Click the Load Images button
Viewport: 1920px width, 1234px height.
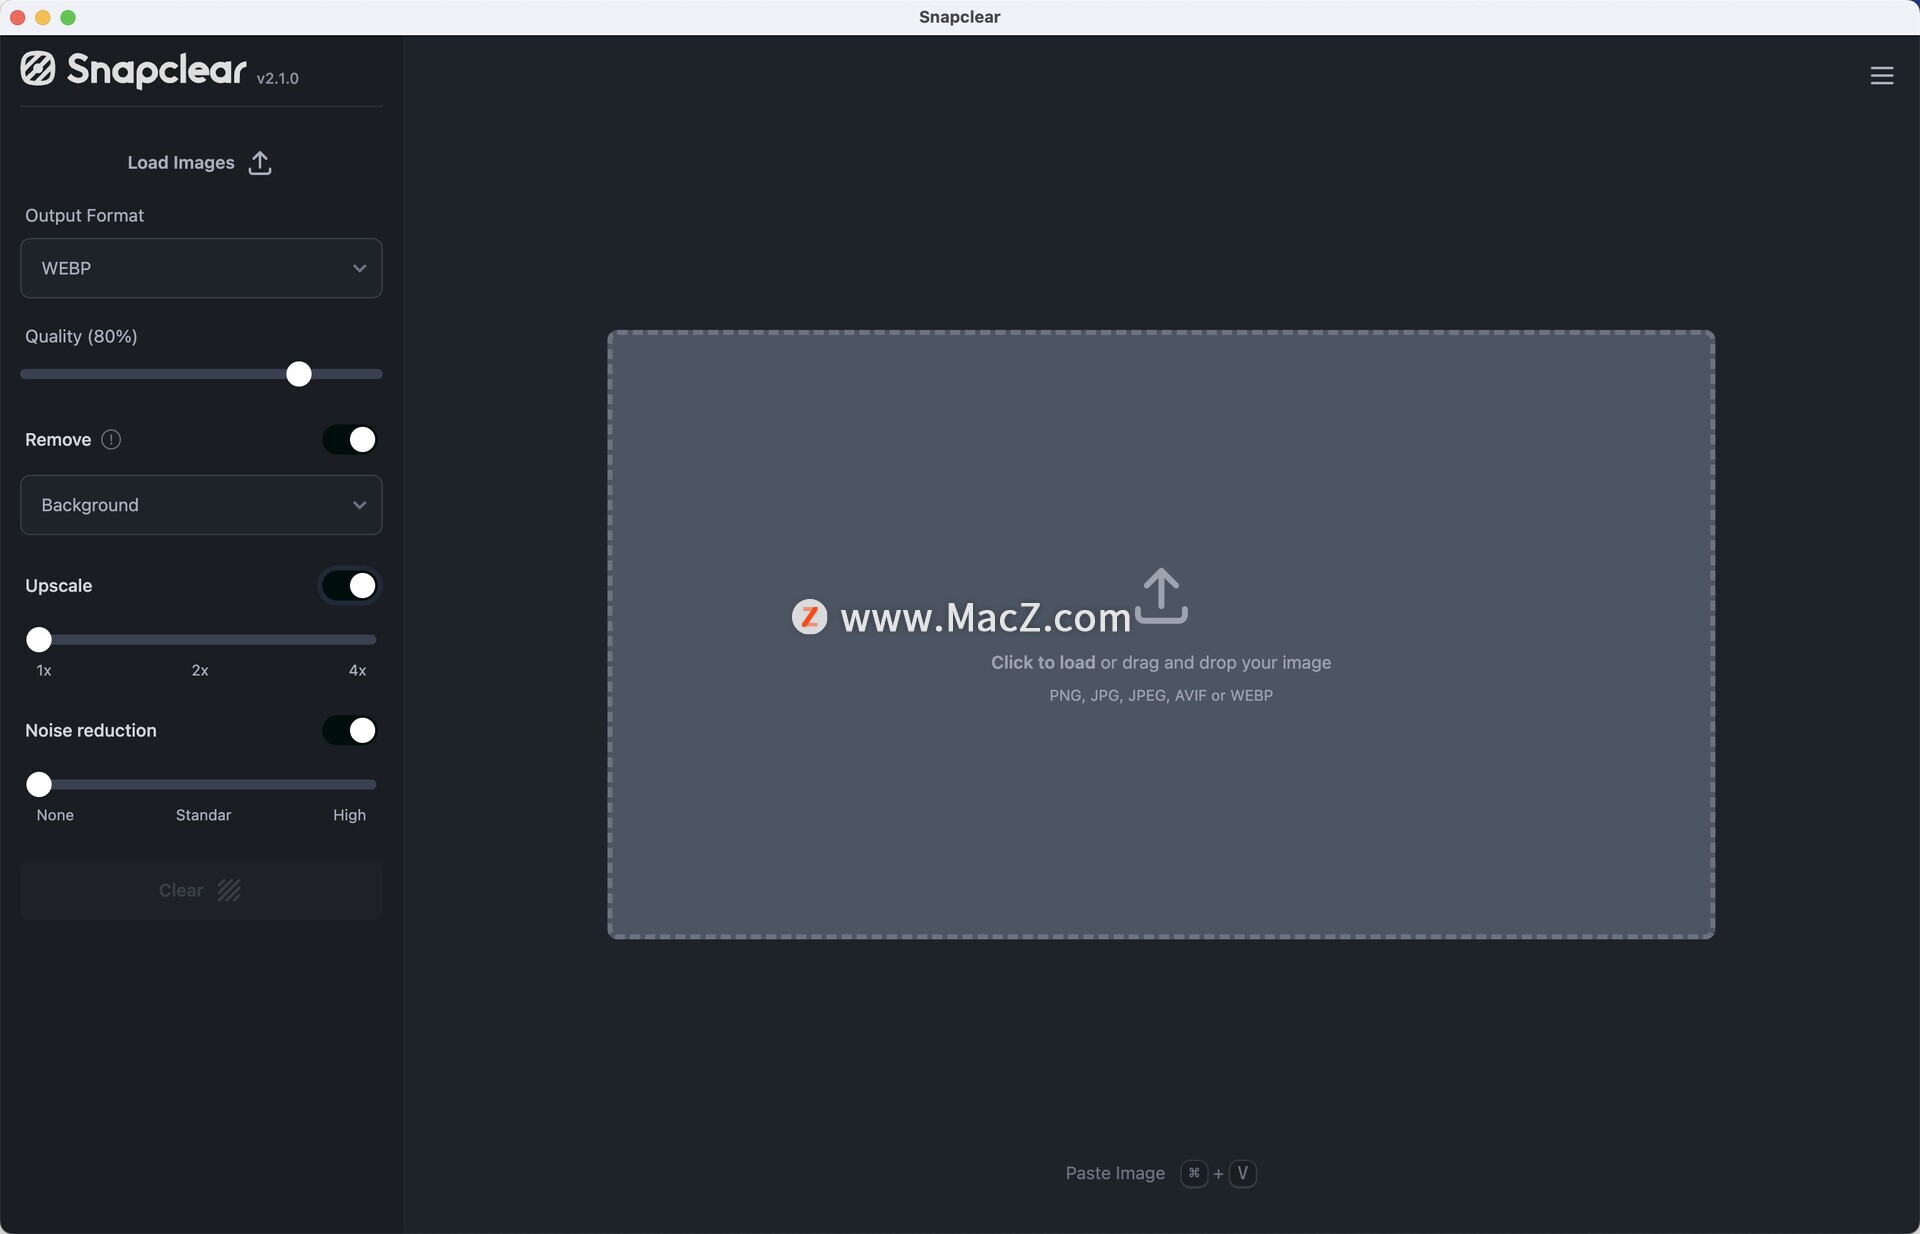(x=200, y=163)
